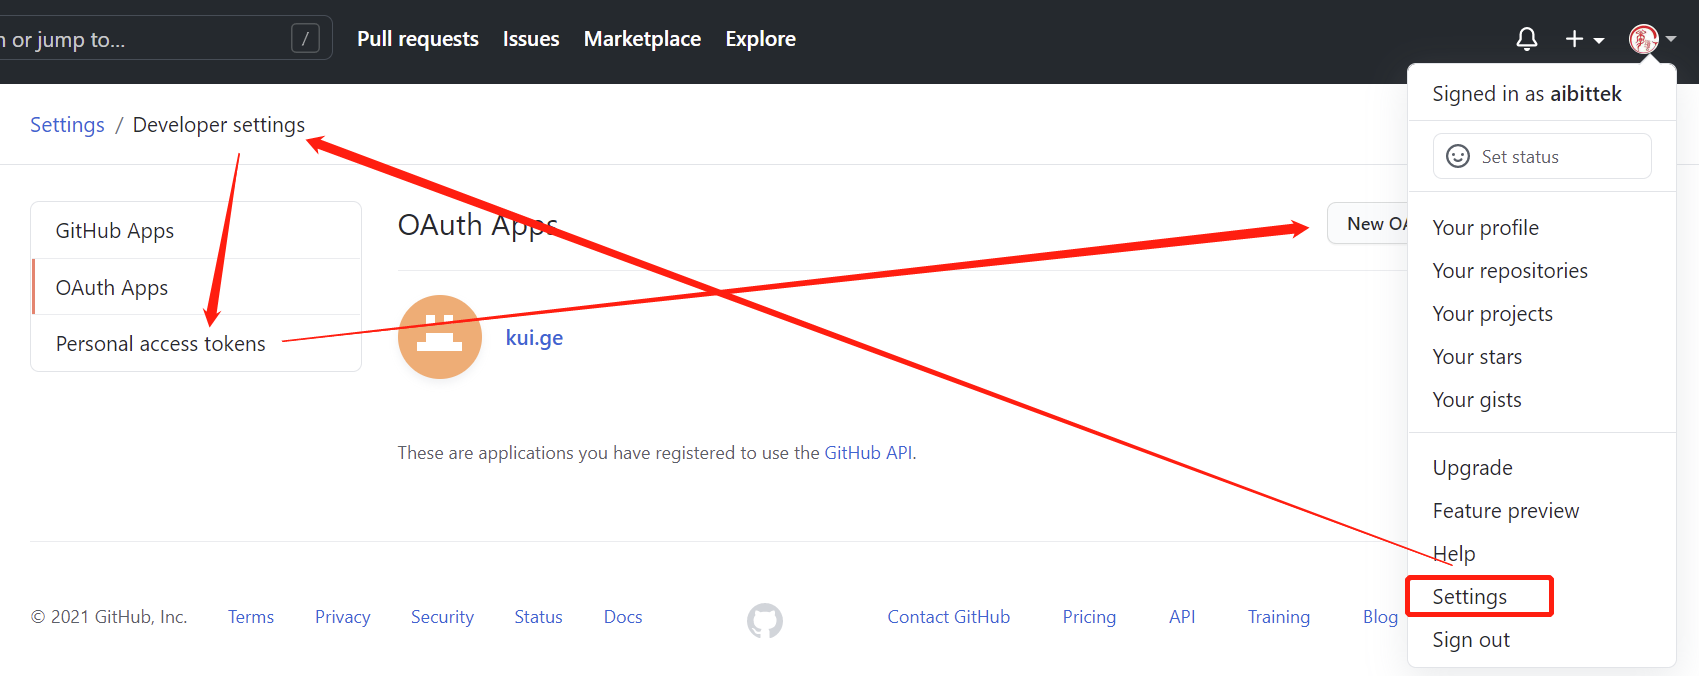Follow the GitHub API link
This screenshot has width=1699, height=676.
tap(868, 453)
